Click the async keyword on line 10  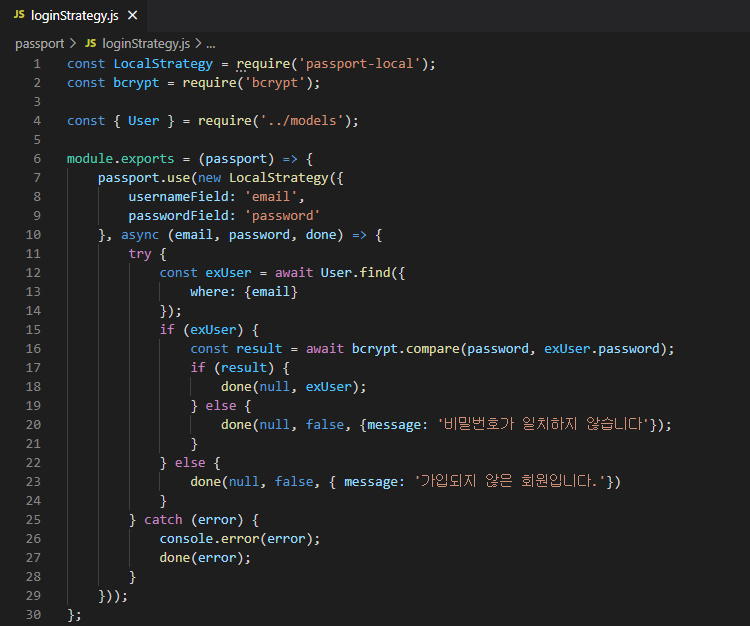click(140, 235)
